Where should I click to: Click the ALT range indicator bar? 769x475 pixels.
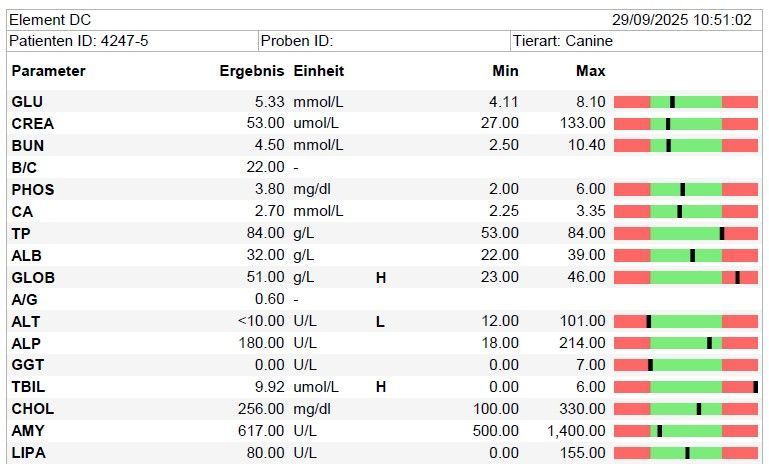(x=685, y=321)
